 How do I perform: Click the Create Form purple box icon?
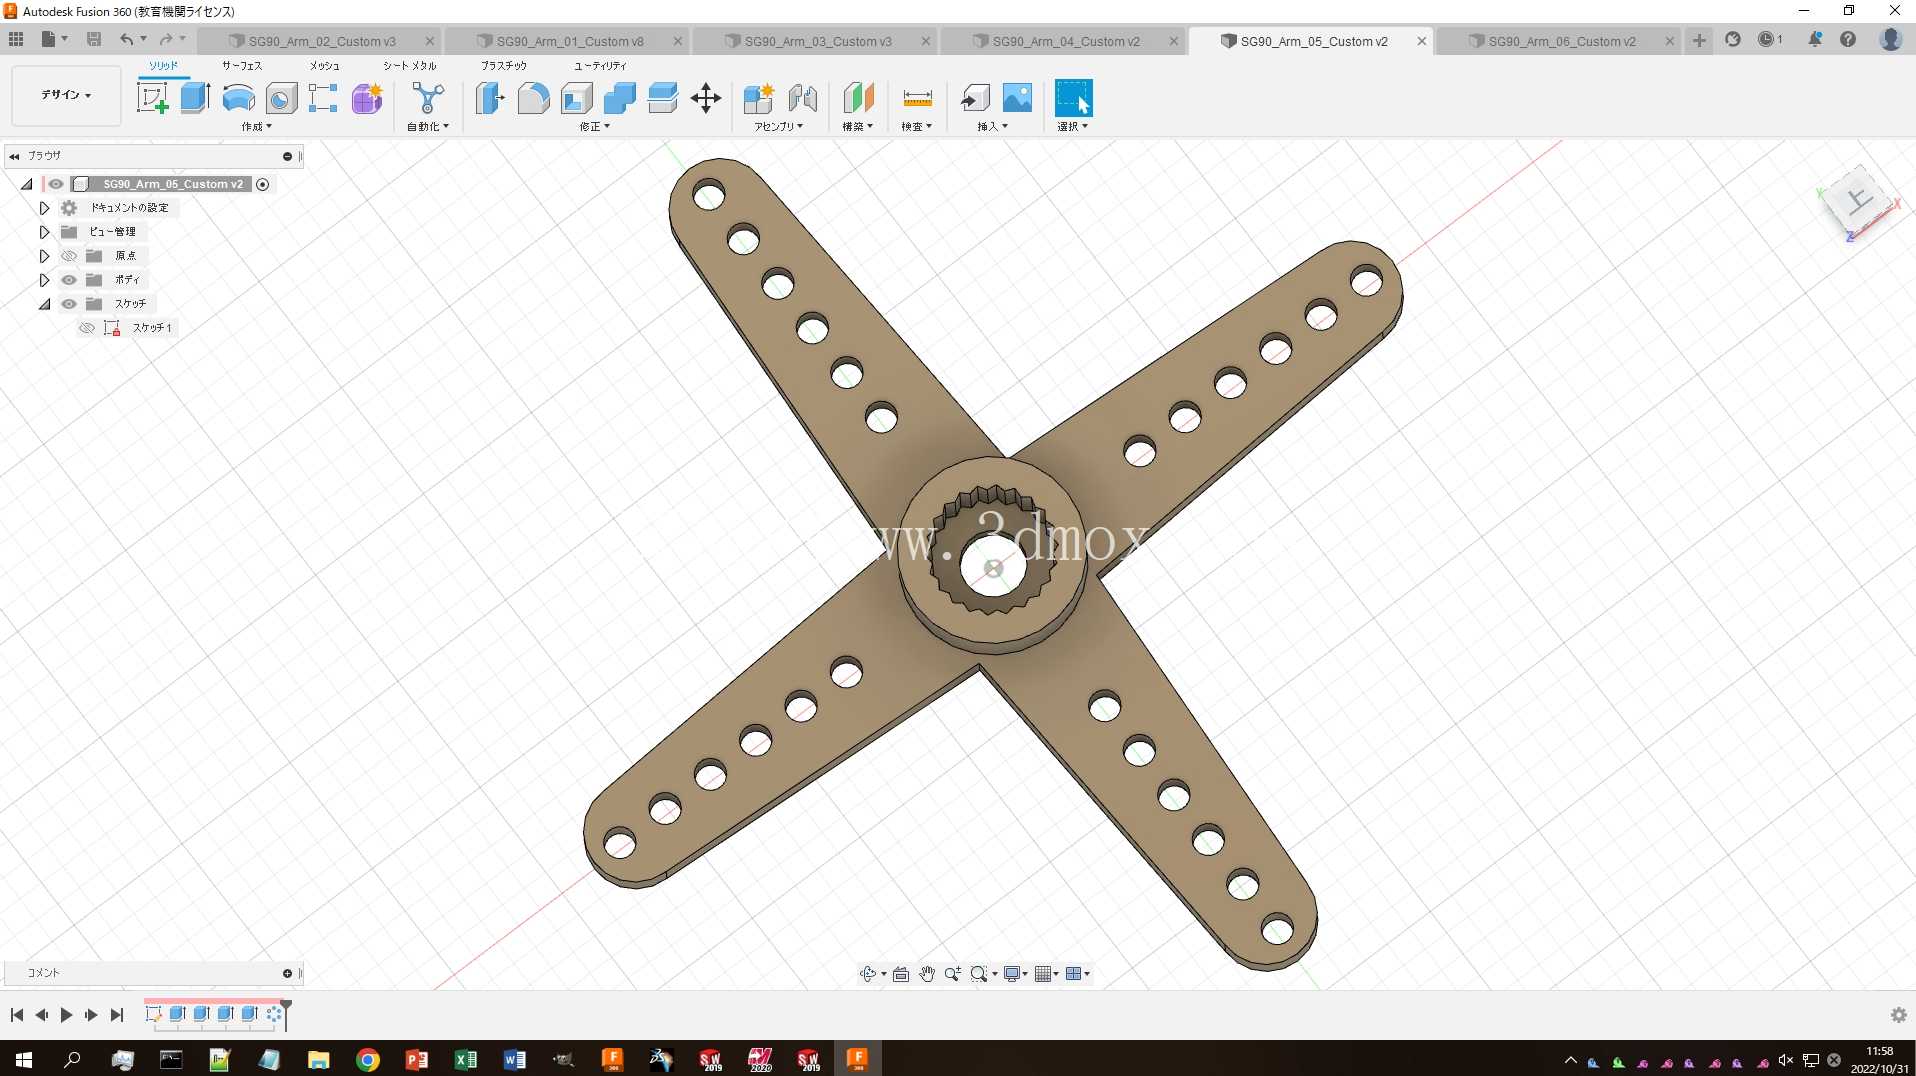pyautogui.click(x=367, y=98)
